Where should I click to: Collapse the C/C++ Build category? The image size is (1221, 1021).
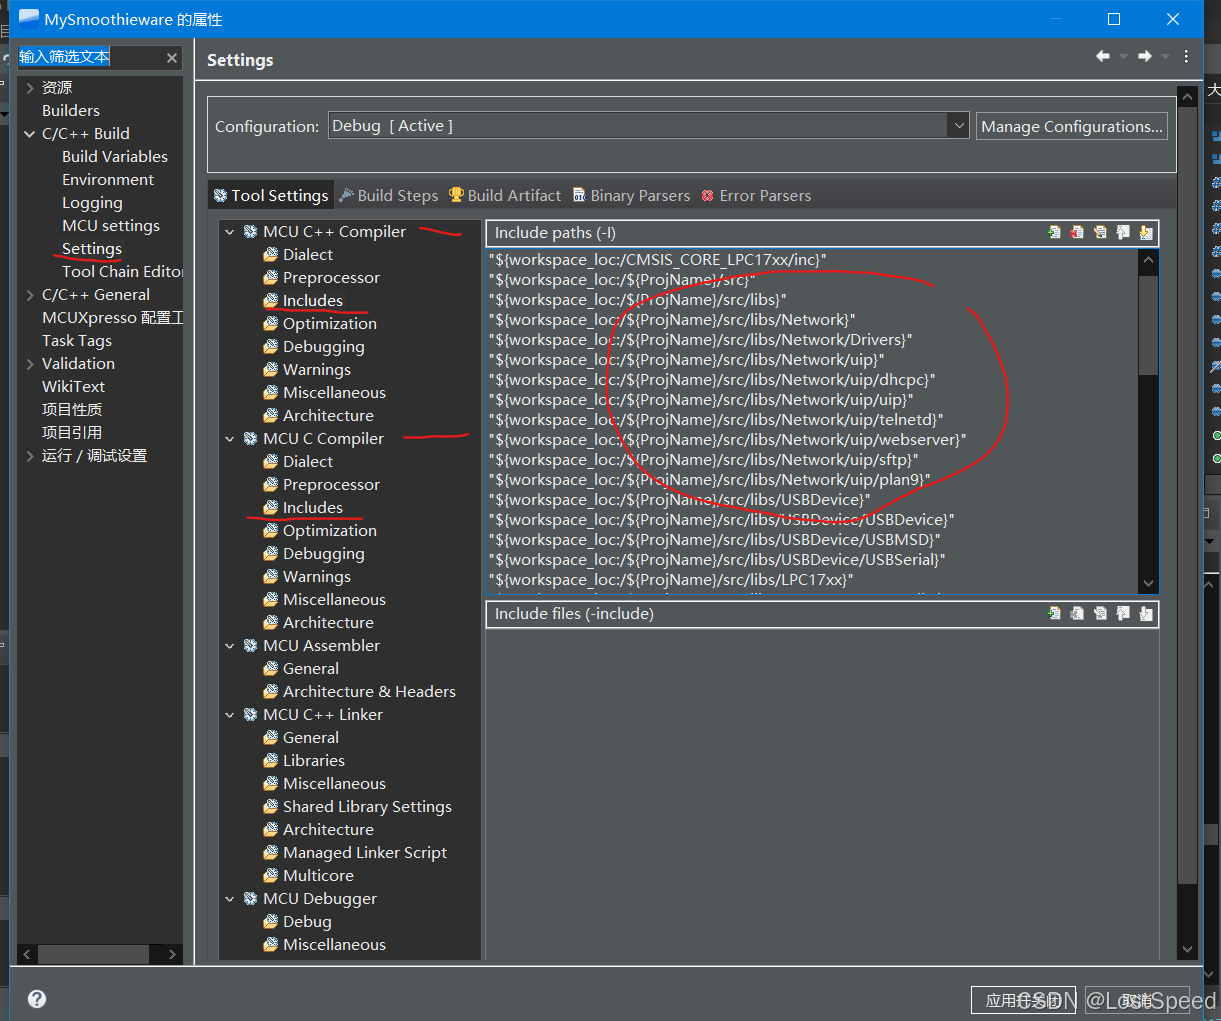[x=30, y=134]
